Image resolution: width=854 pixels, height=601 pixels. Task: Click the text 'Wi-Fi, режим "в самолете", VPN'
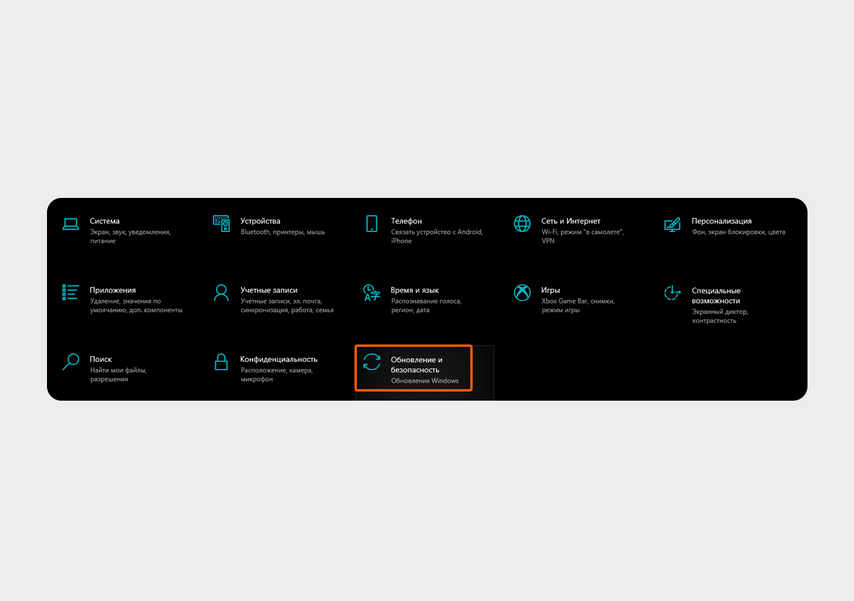(582, 236)
